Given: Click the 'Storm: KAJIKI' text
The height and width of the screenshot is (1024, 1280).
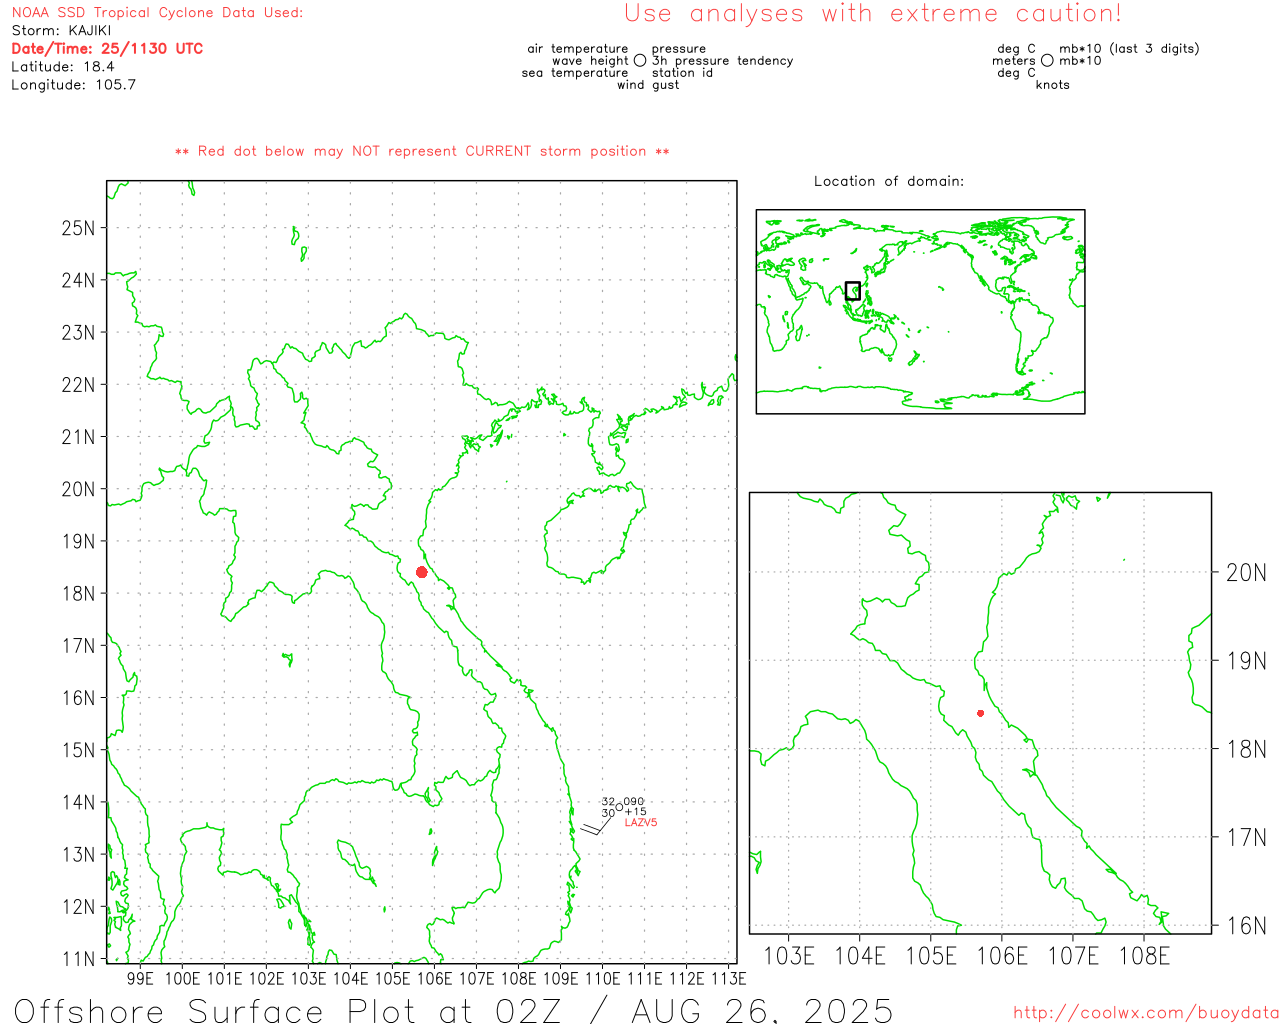Looking at the screenshot, I should pos(61,31).
